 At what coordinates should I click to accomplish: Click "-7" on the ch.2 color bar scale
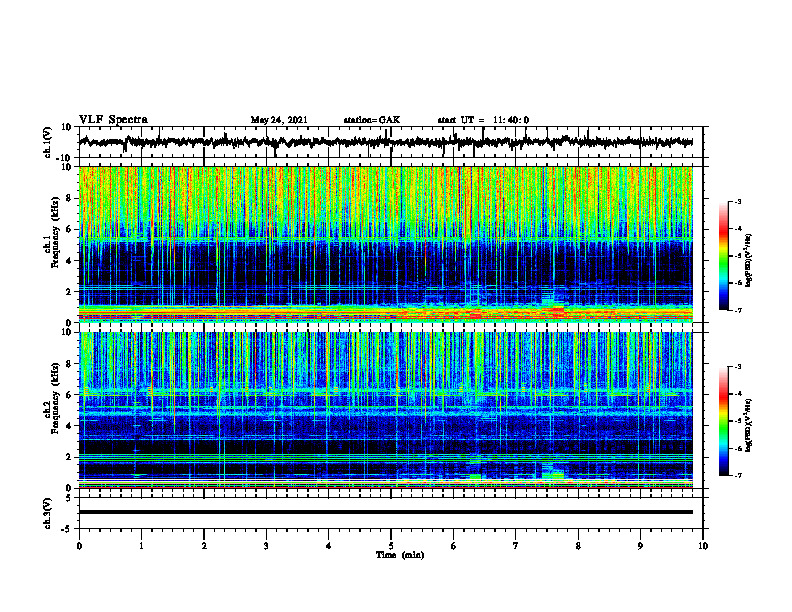tap(738, 475)
